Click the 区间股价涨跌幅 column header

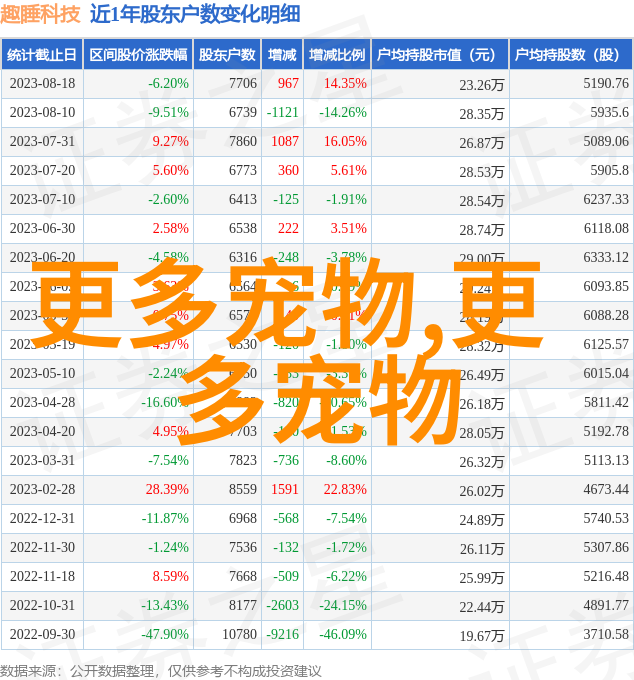(x=138, y=55)
